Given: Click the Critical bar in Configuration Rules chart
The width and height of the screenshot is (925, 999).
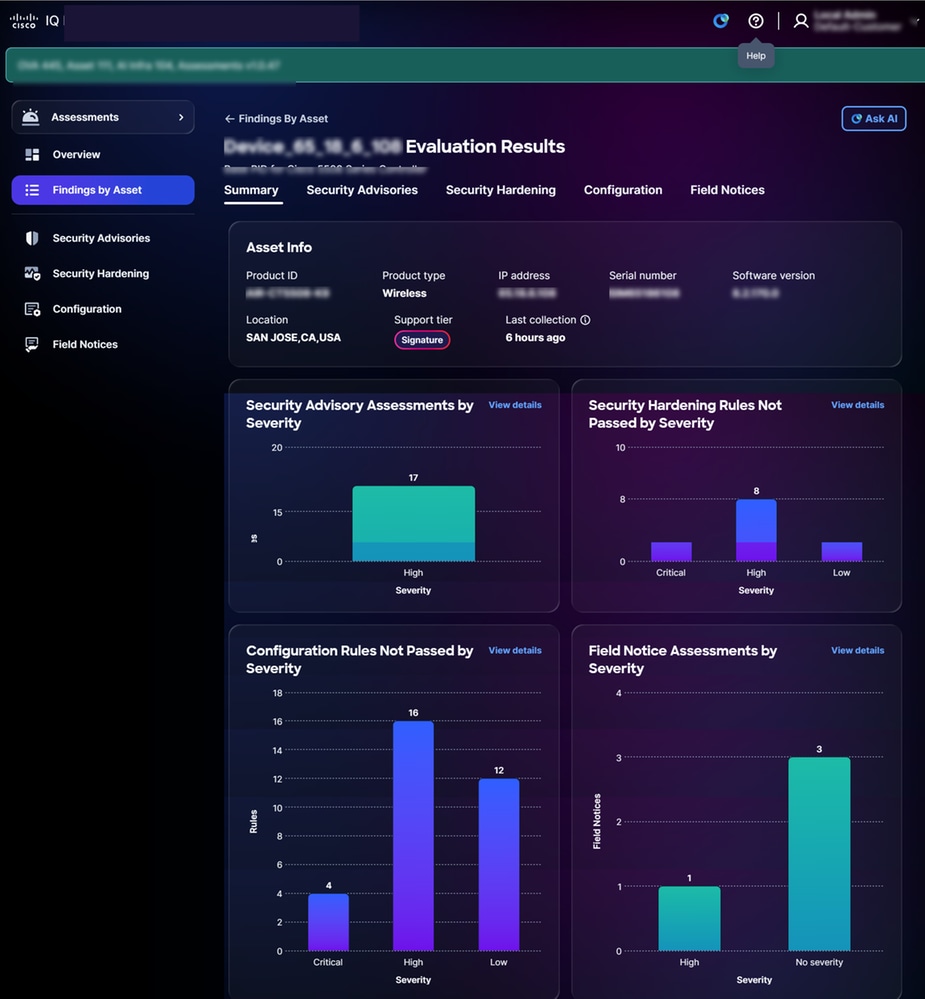Looking at the screenshot, I should tap(328, 922).
